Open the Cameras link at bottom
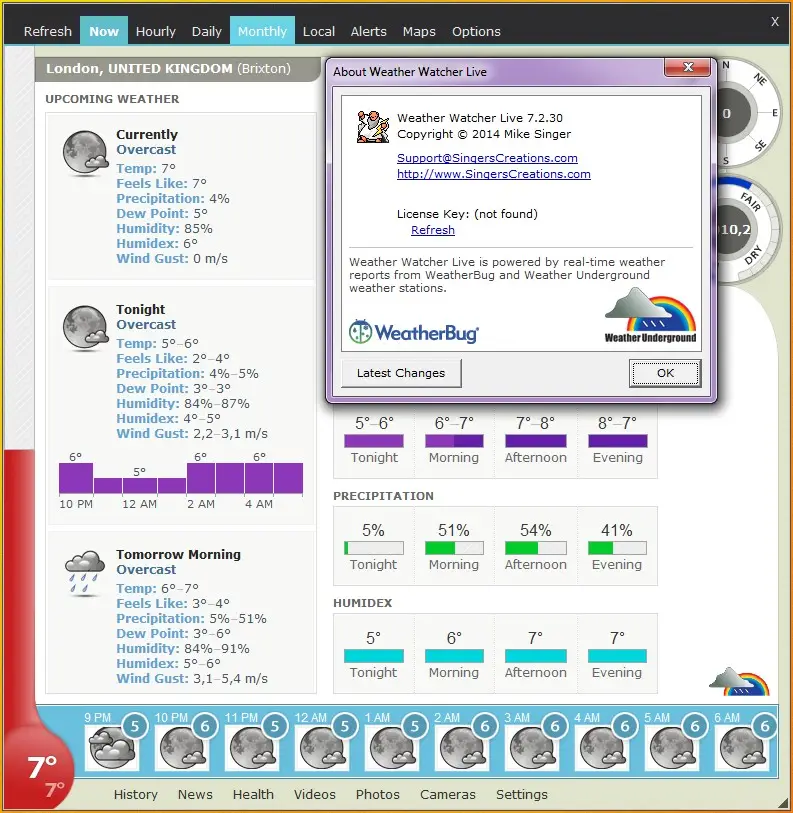793x813 pixels. click(x=448, y=794)
